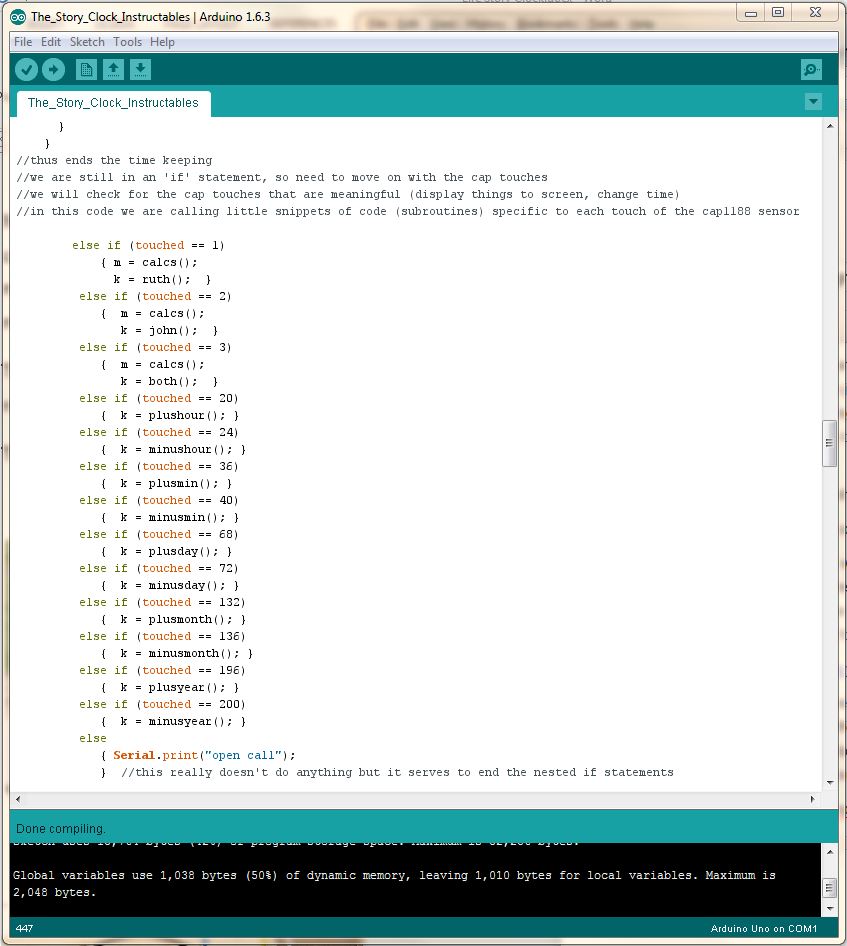
Task: Click the line number 447 in status bar
Action: coord(24,929)
